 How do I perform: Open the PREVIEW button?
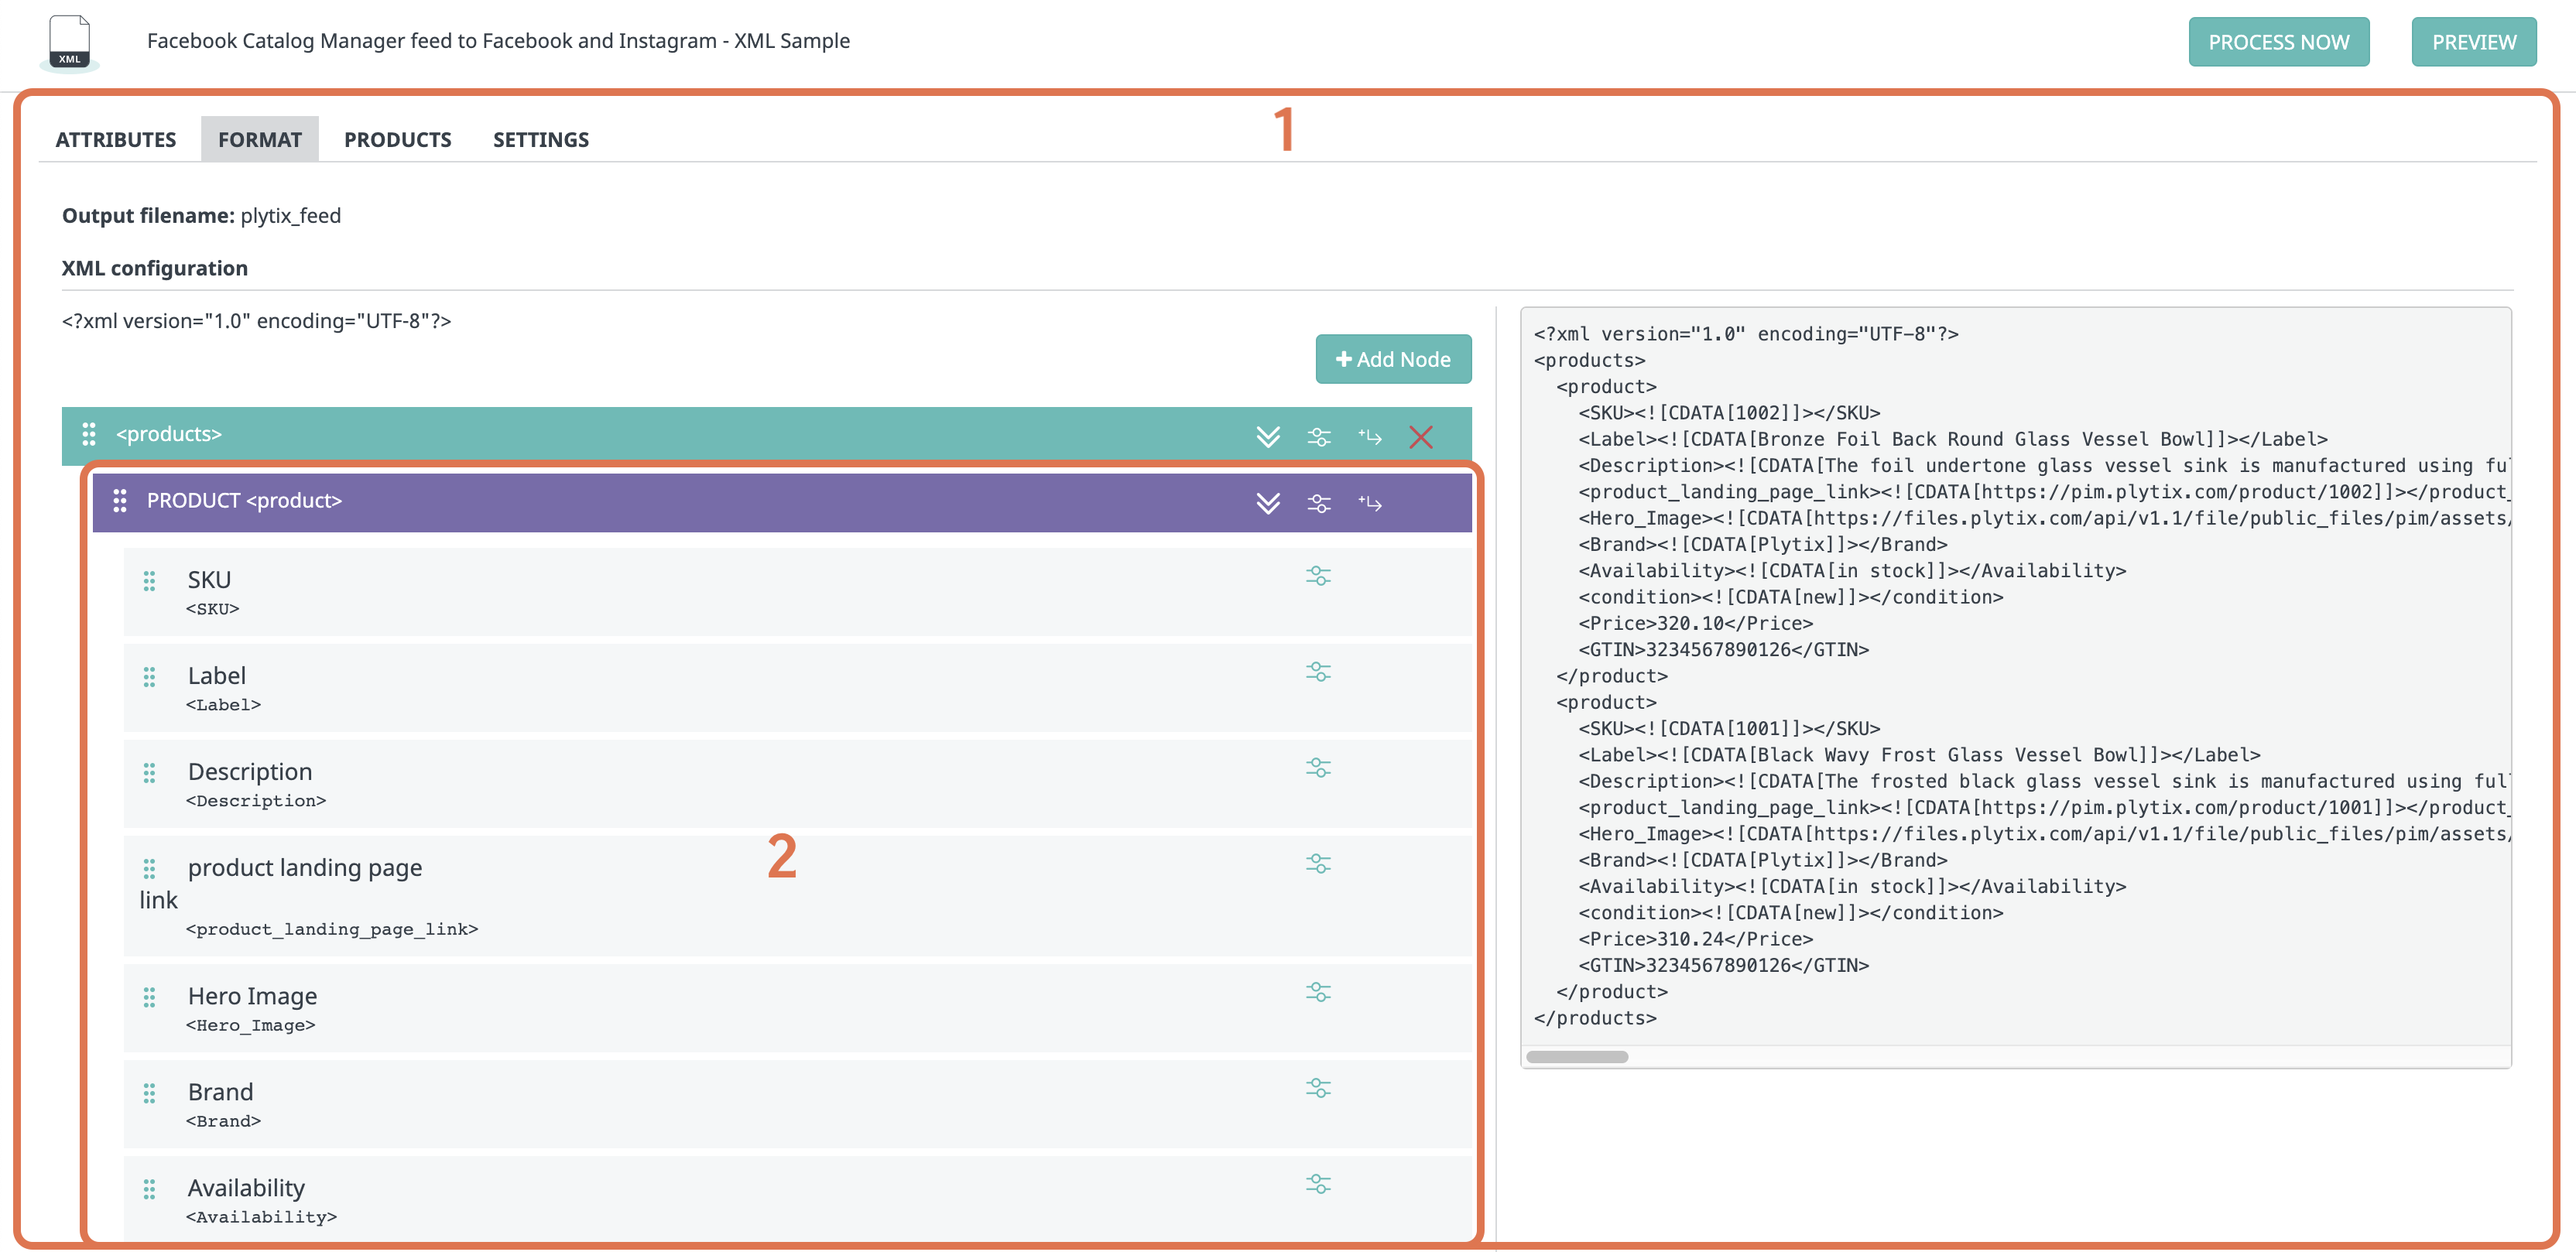tap(2473, 42)
